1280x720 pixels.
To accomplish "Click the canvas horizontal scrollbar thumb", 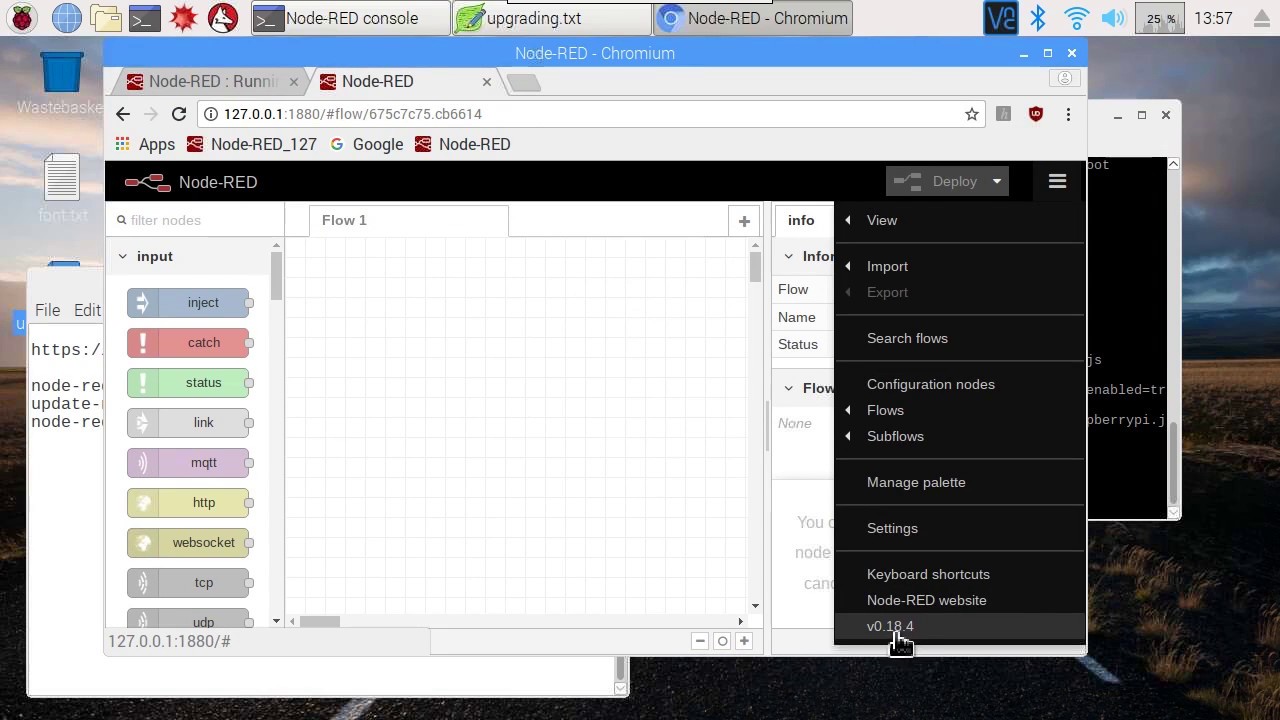I will click(x=320, y=621).
